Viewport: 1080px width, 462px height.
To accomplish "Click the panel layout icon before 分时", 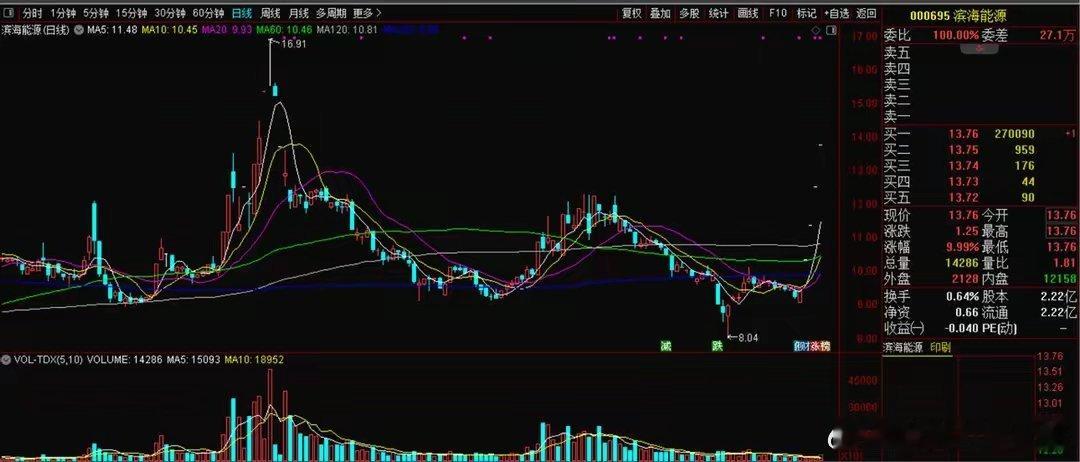I will click(x=10, y=12).
